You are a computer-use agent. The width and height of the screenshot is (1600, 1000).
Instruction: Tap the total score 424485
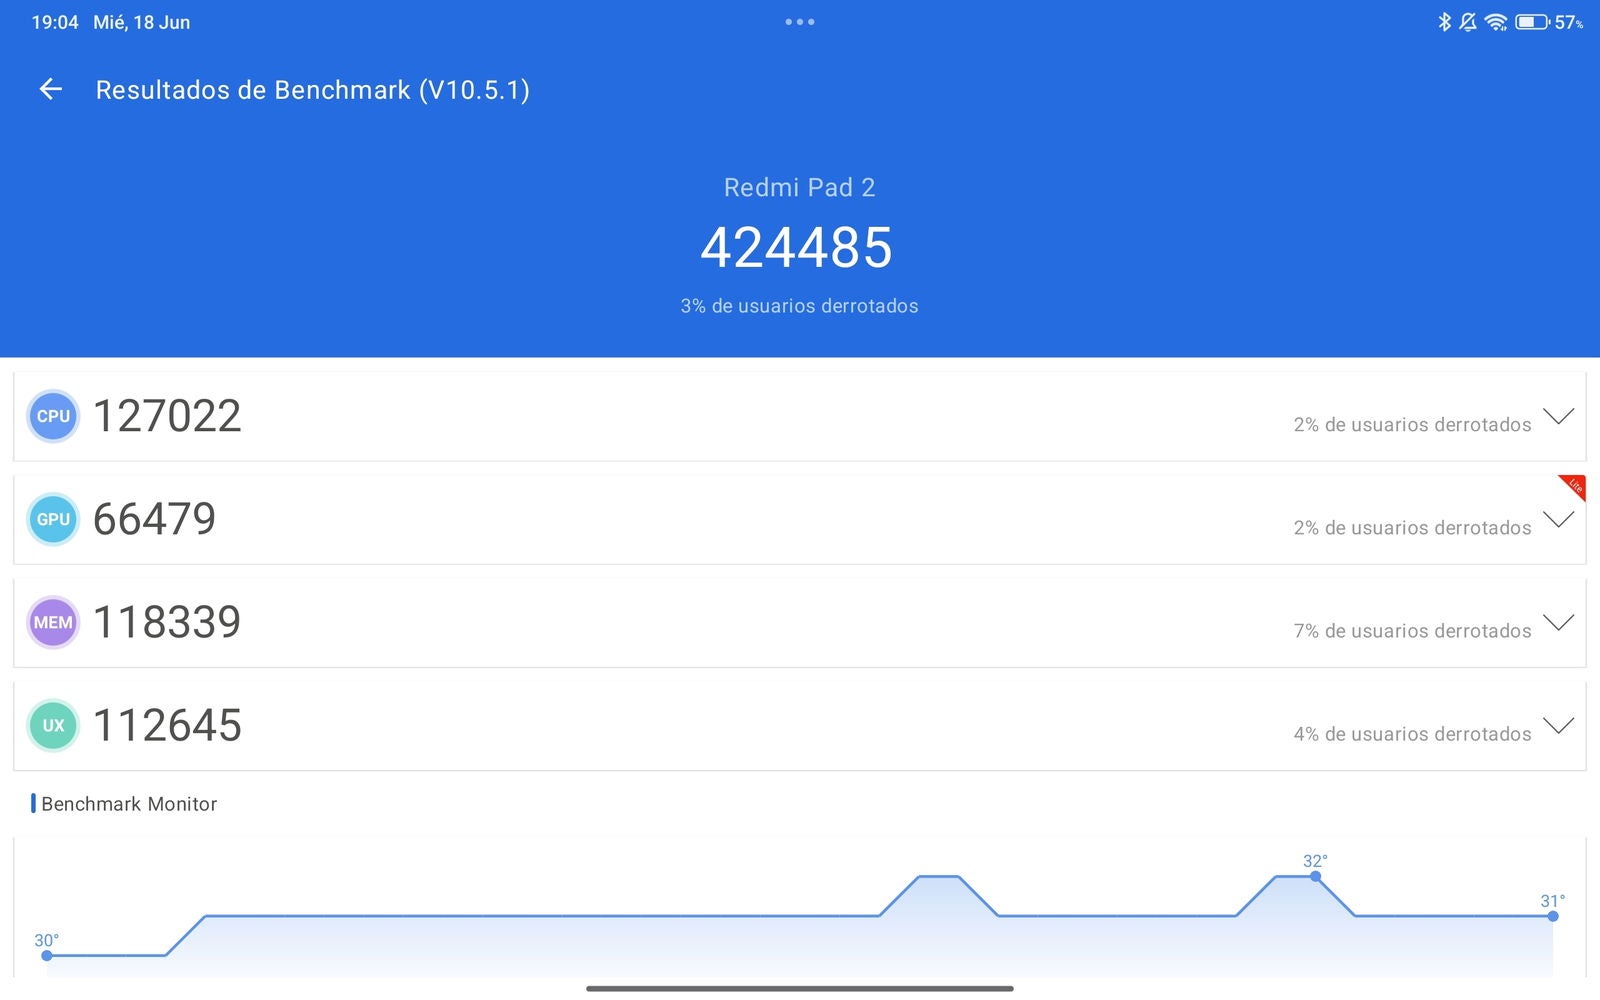(x=797, y=248)
